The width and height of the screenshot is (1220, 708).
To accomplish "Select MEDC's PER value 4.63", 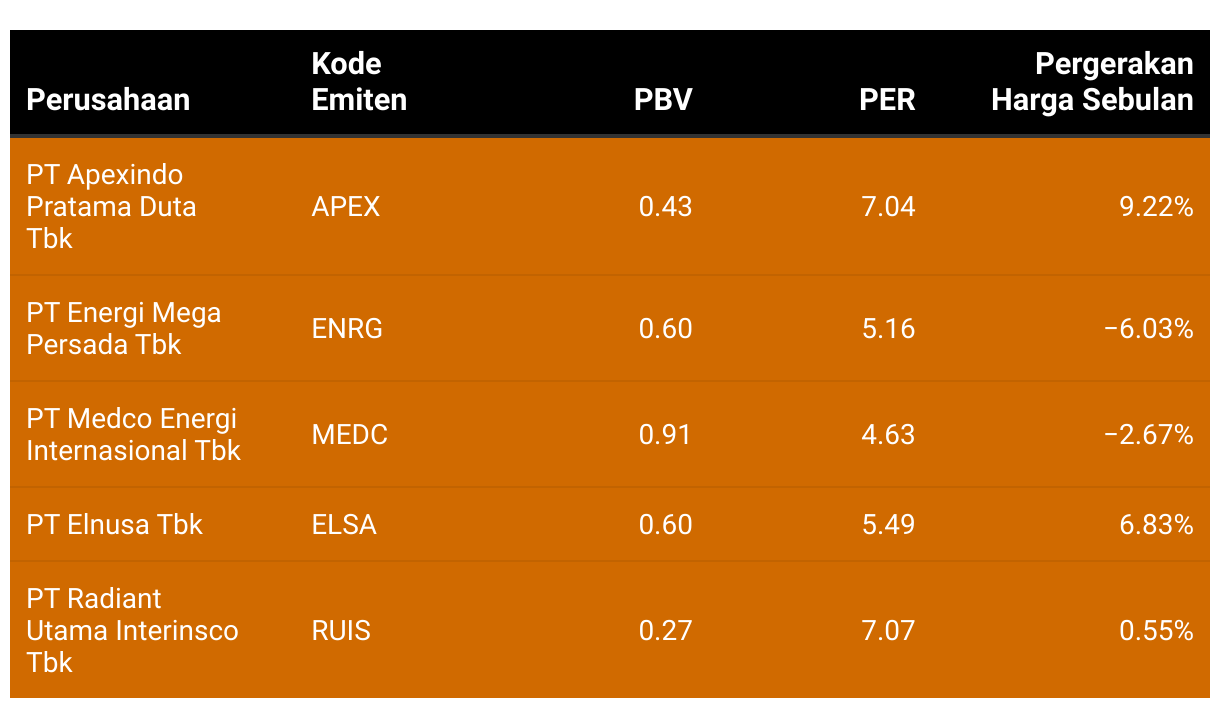I will click(x=888, y=435).
